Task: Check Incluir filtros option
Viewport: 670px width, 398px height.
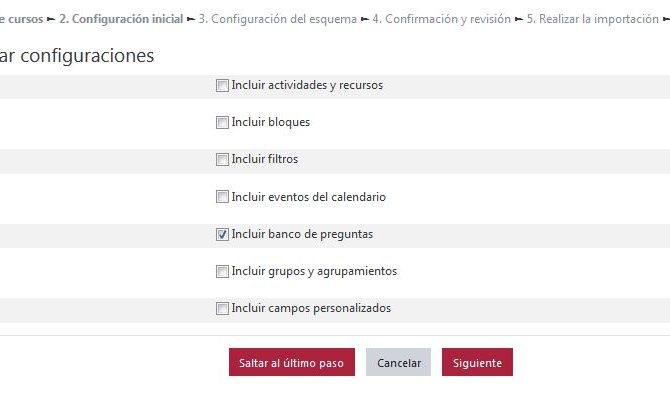Action: tap(222, 159)
